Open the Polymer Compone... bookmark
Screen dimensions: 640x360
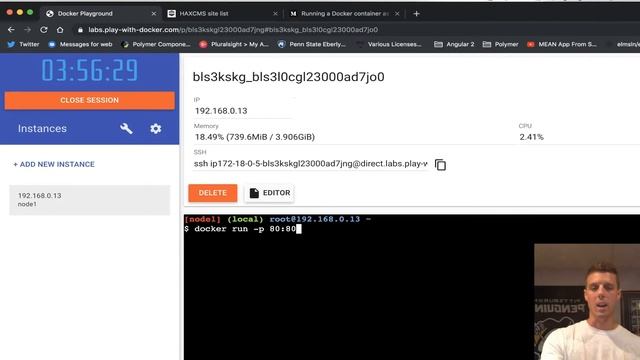point(156,44)
